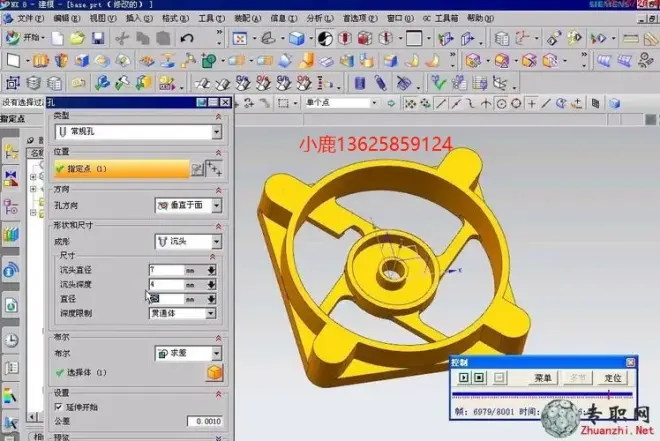Screen dimensions: 660x441
Task: Open the 常规孔 hole type dropdown
Action: [x=215, y=131]
